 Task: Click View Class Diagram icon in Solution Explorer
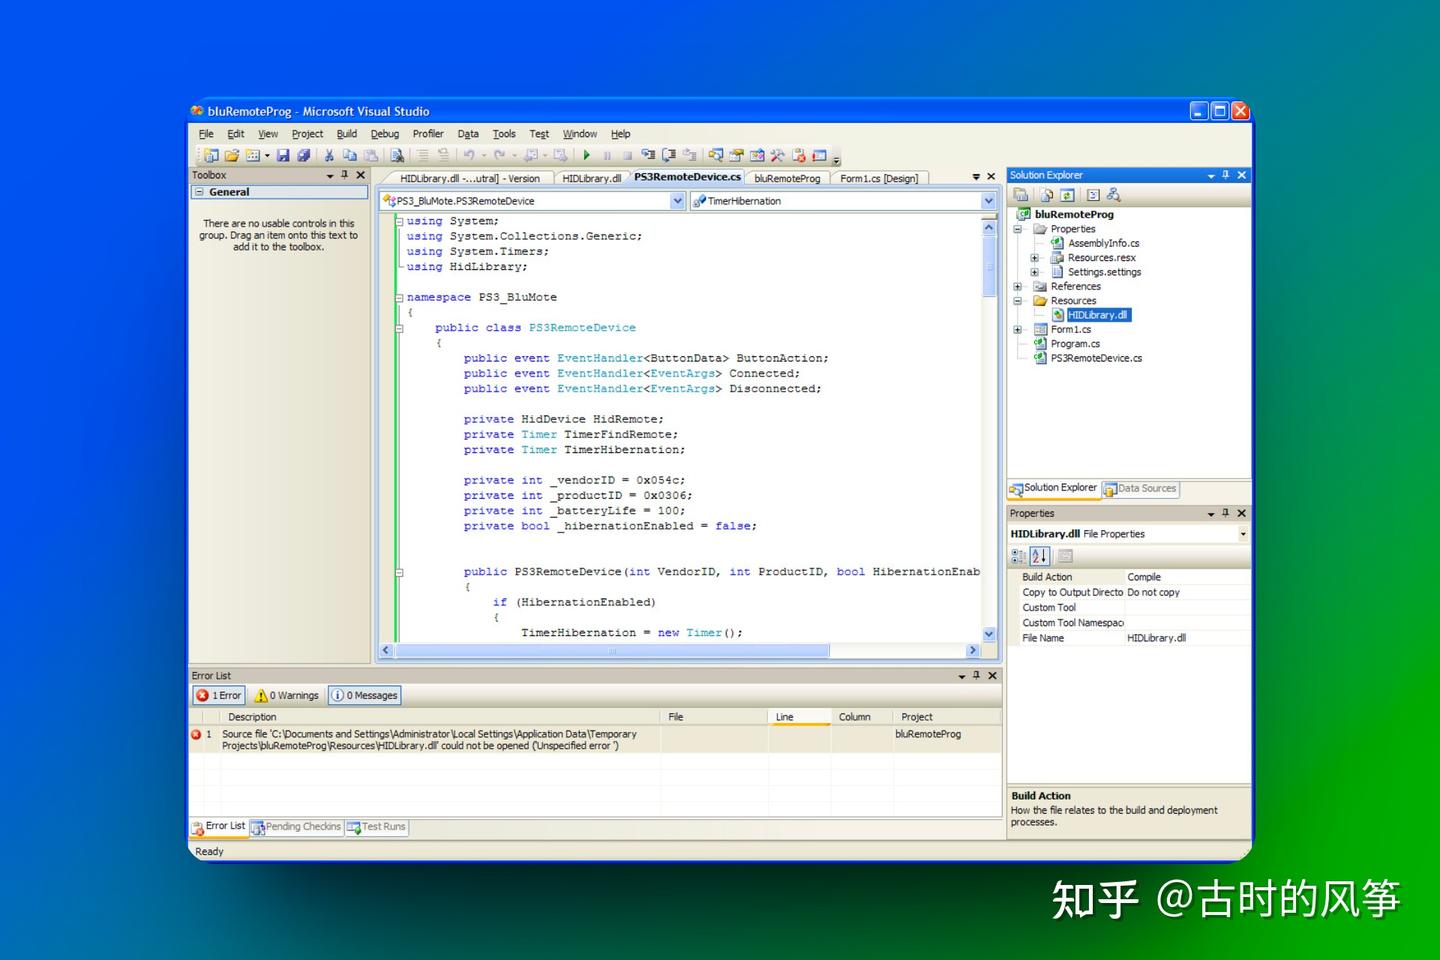(x=1114, y=195)
